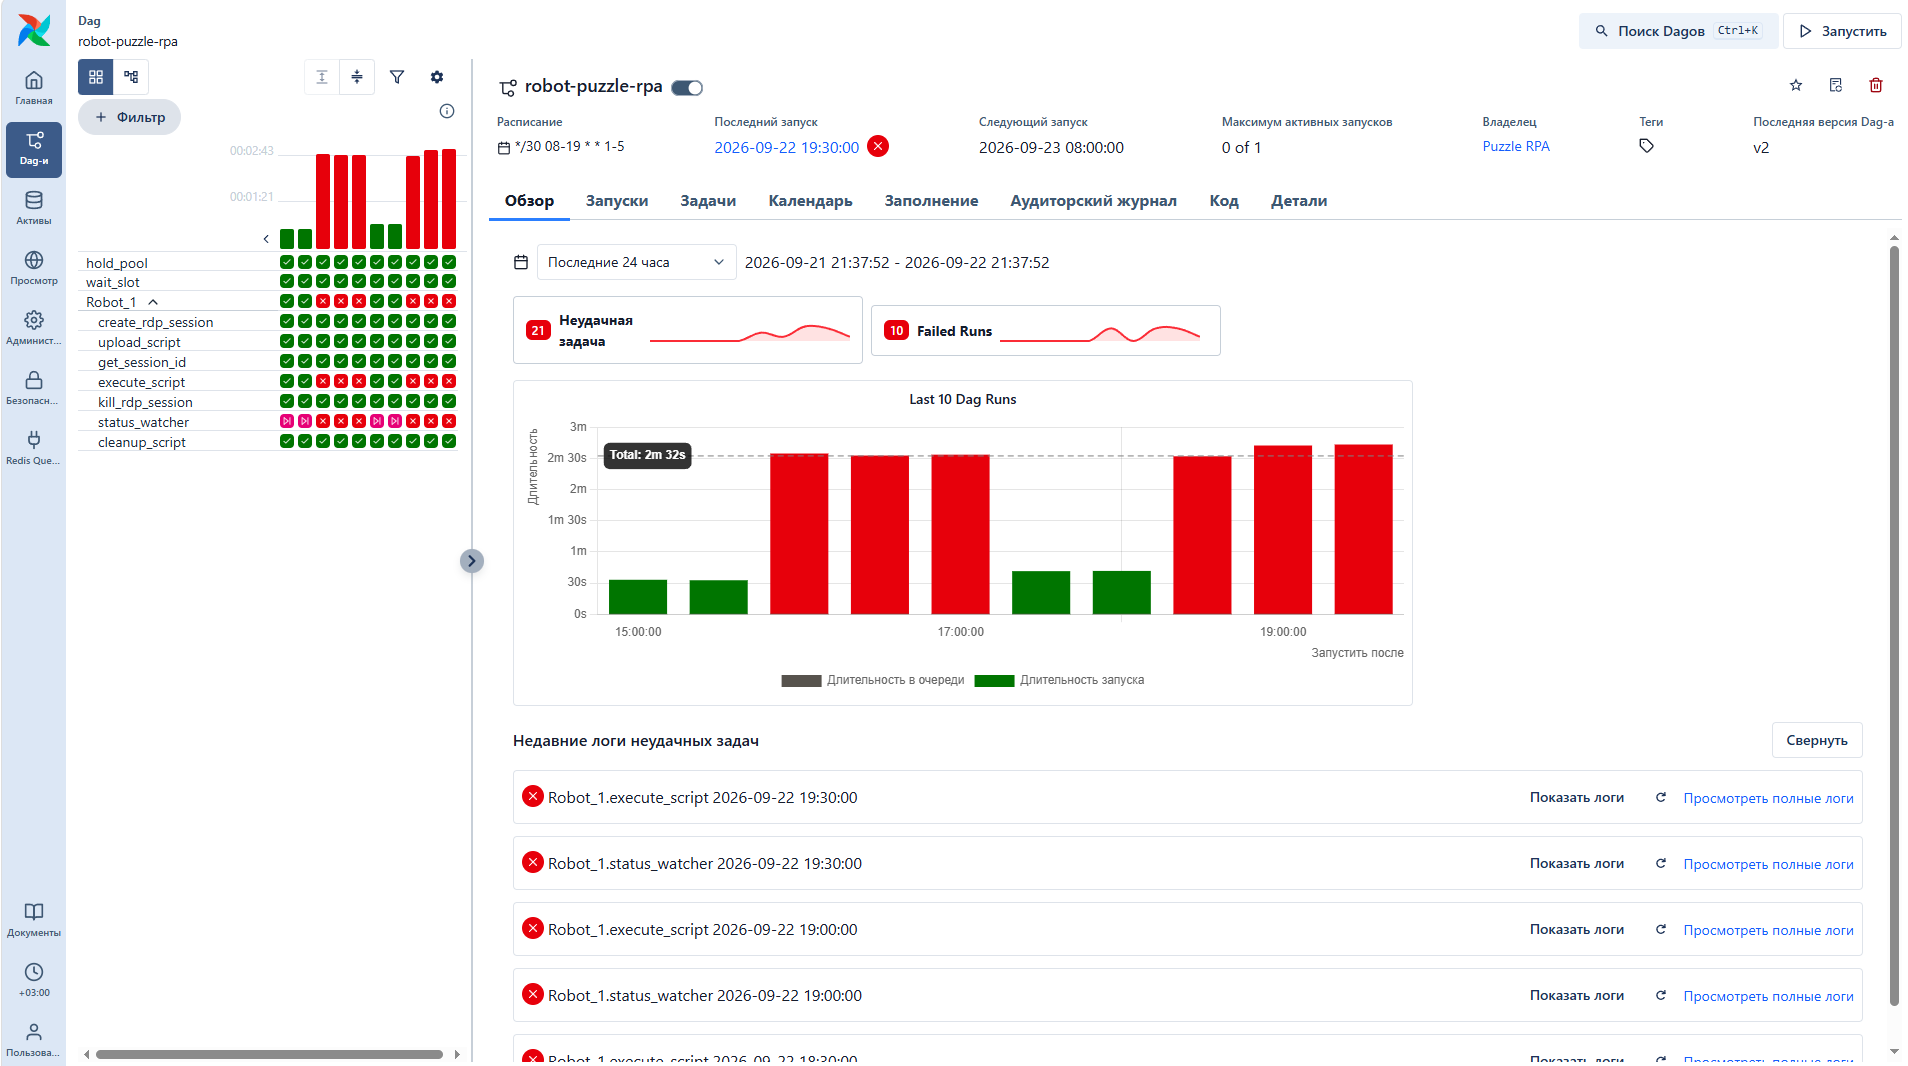Open the Просмотр browse sidebar icon
This screenshot has width=1908, height=1066.
[x=34, y=268]
